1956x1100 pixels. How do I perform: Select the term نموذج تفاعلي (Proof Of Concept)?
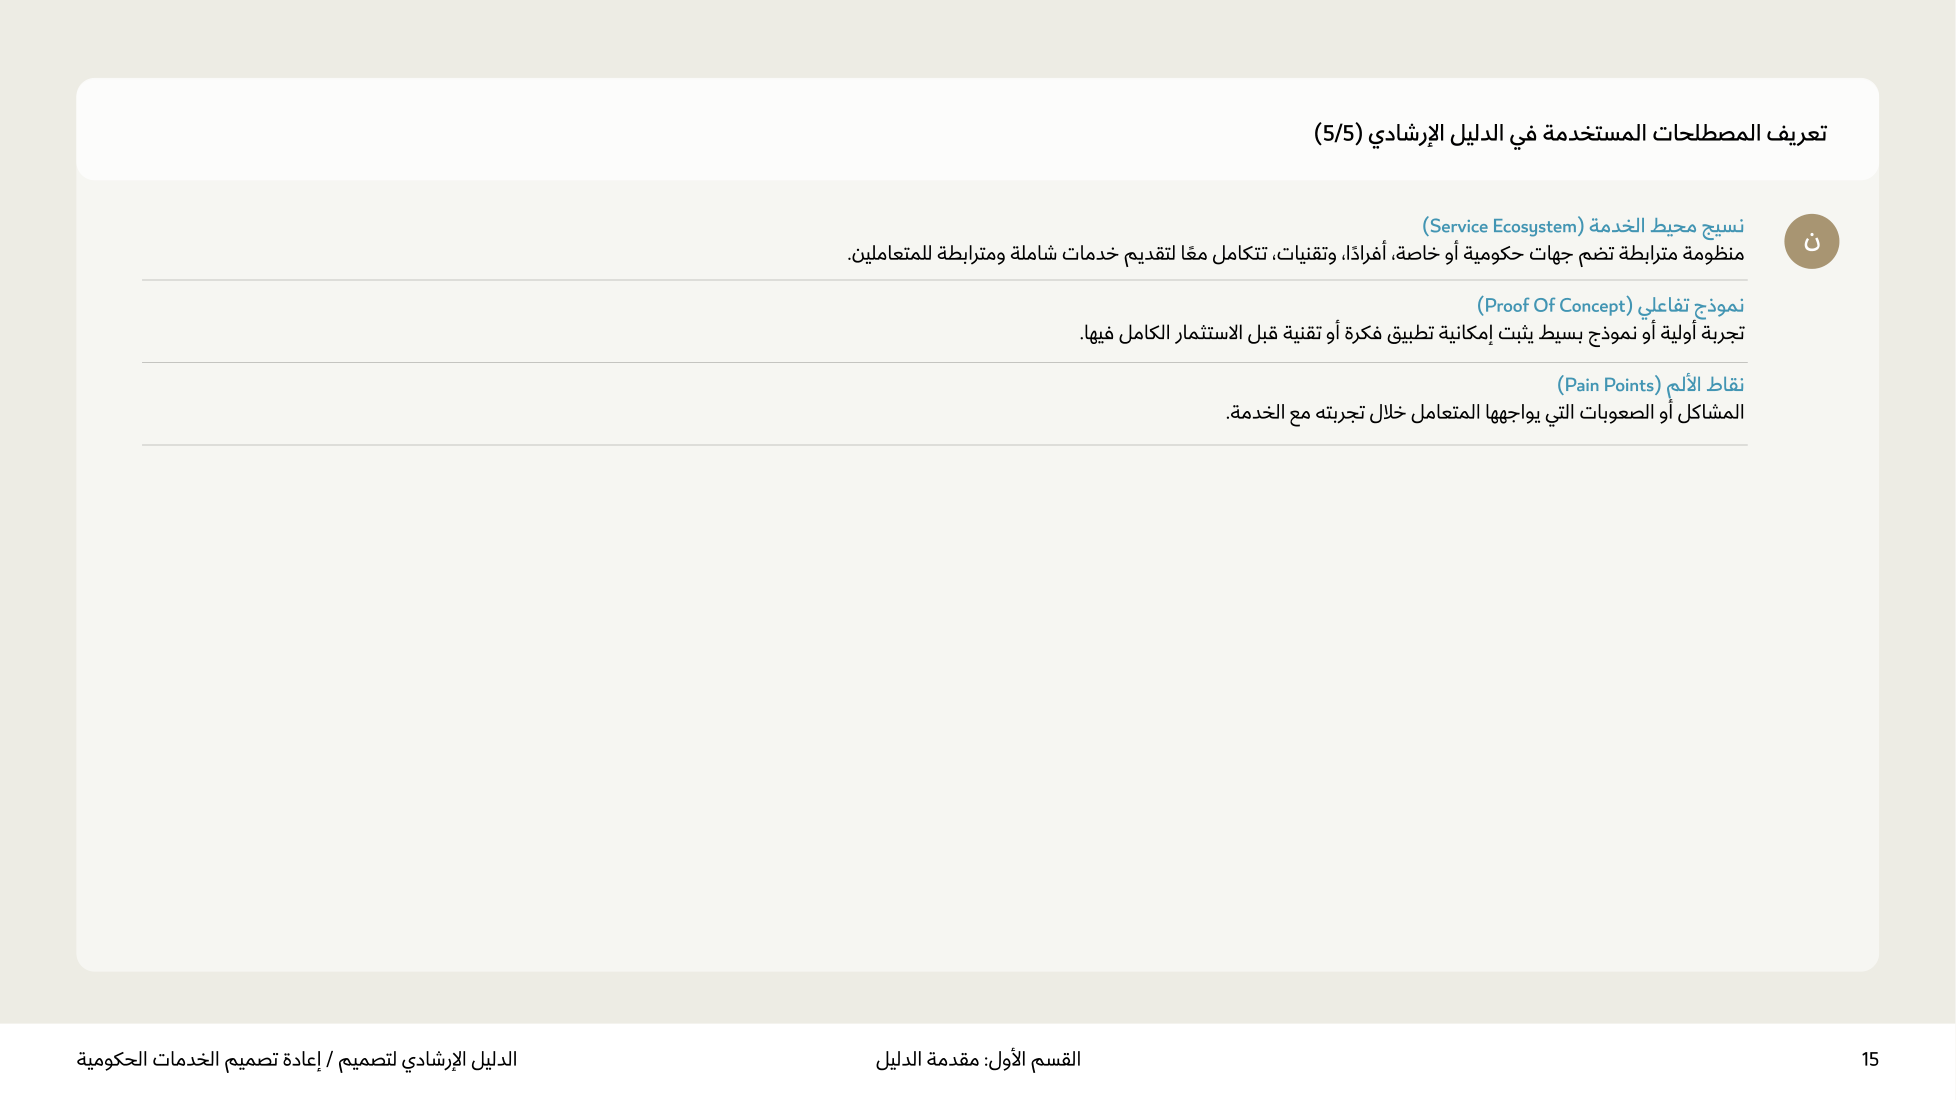pyautogui.click(x=1610, y=305)
